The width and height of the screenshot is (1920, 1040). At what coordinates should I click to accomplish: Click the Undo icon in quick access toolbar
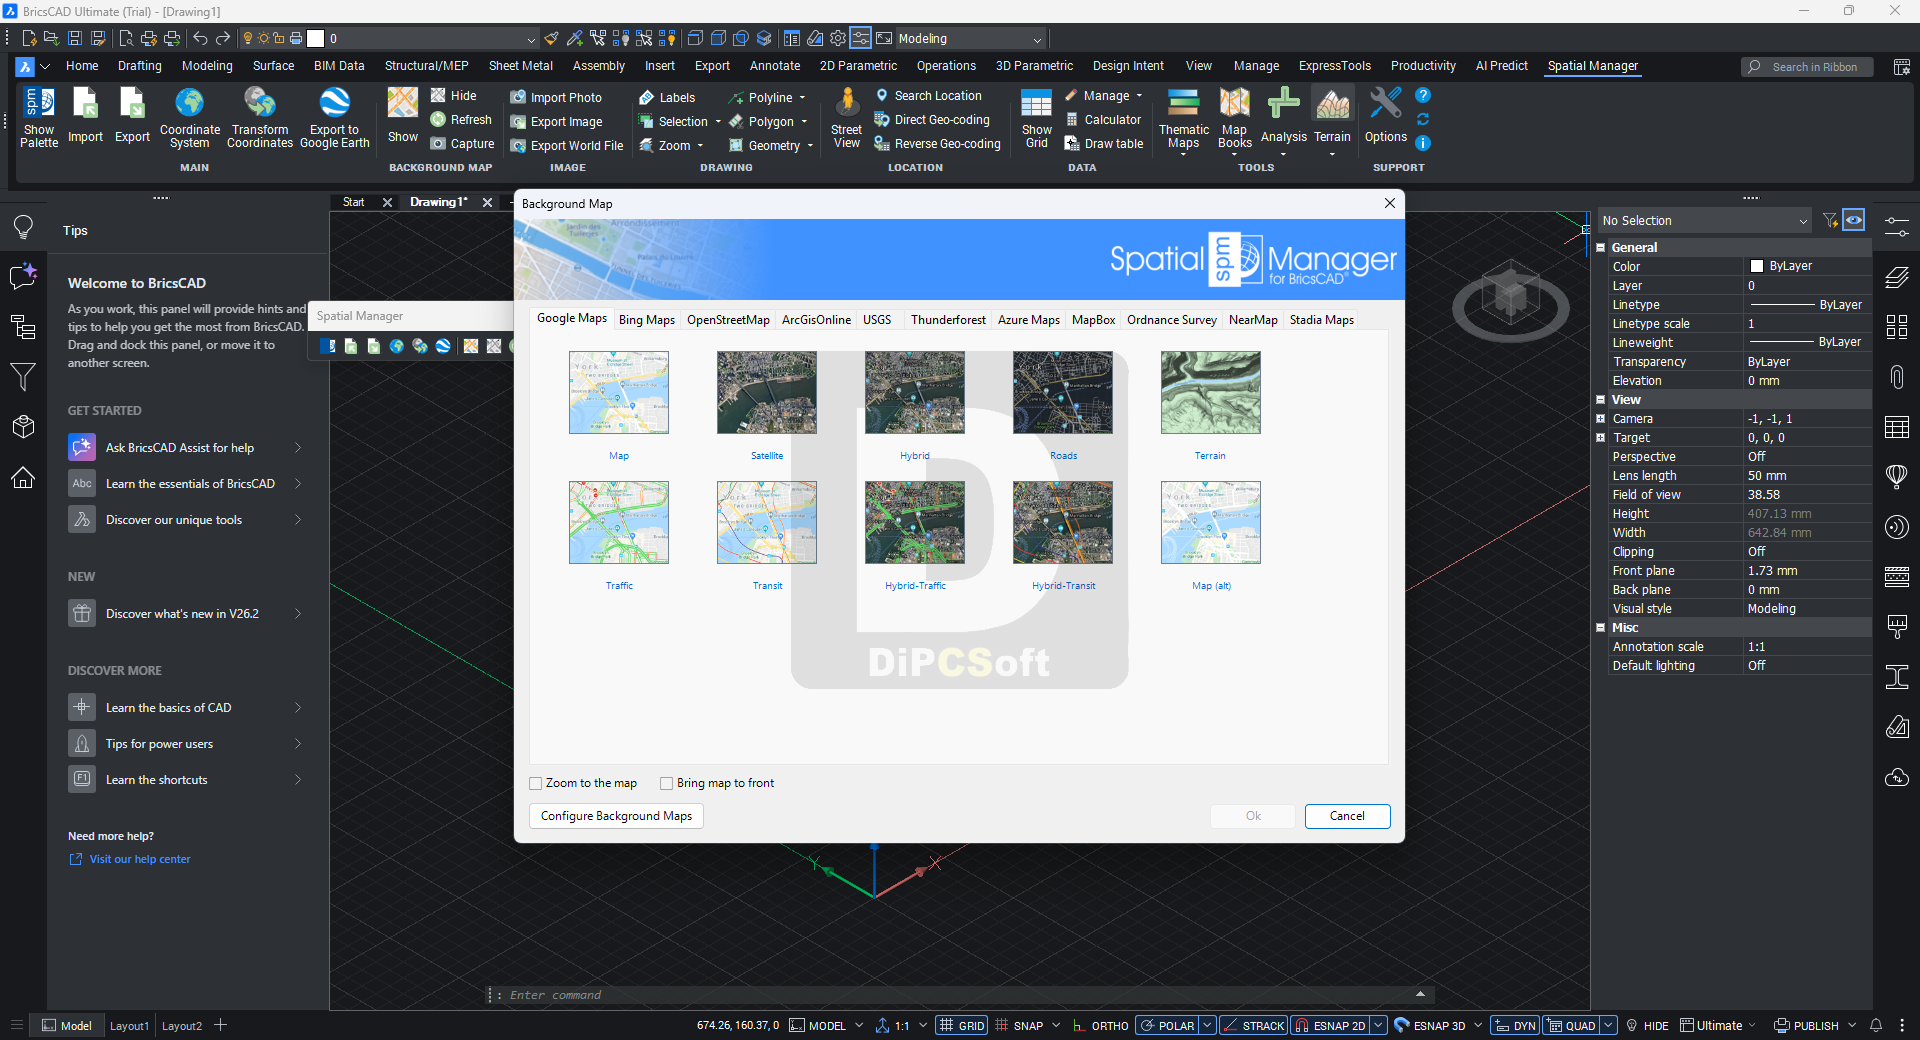200,38
